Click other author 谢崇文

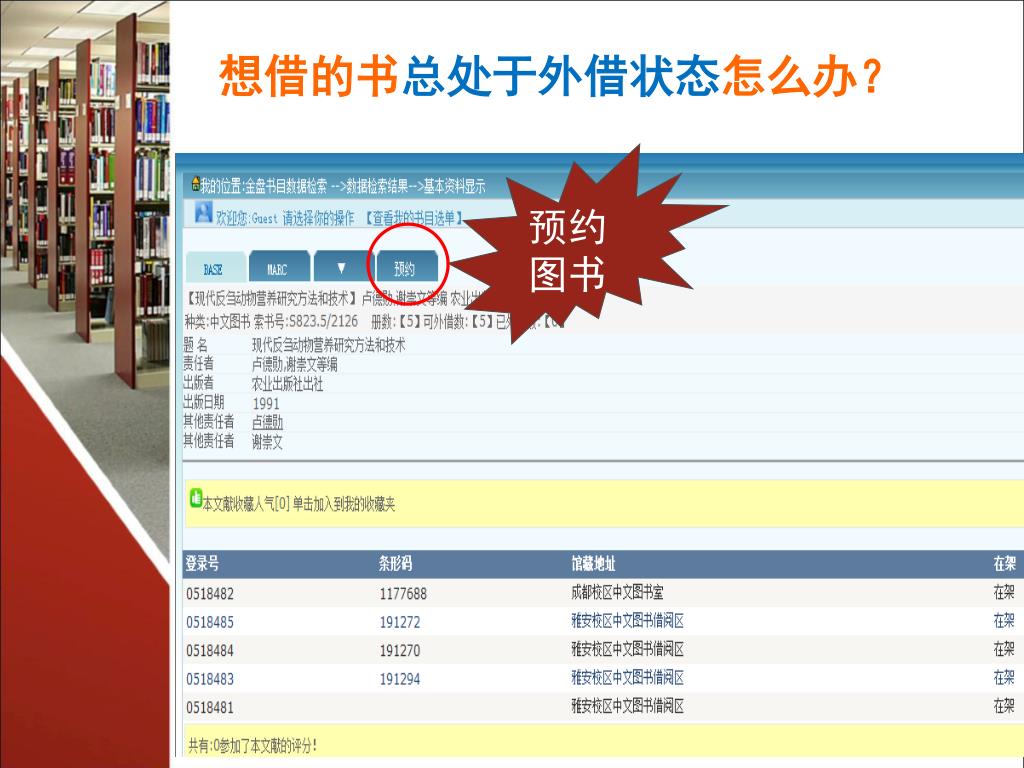click(x=267, y=442)
